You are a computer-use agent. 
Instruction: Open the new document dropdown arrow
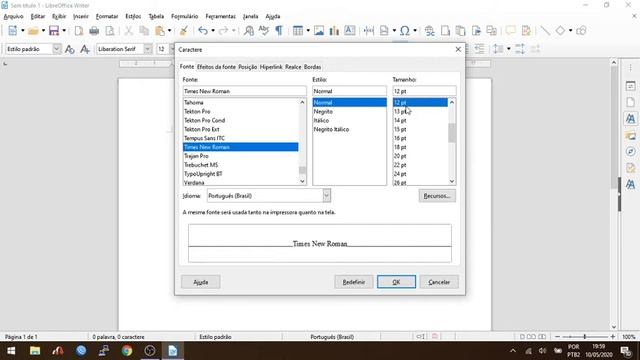(22, 31)
